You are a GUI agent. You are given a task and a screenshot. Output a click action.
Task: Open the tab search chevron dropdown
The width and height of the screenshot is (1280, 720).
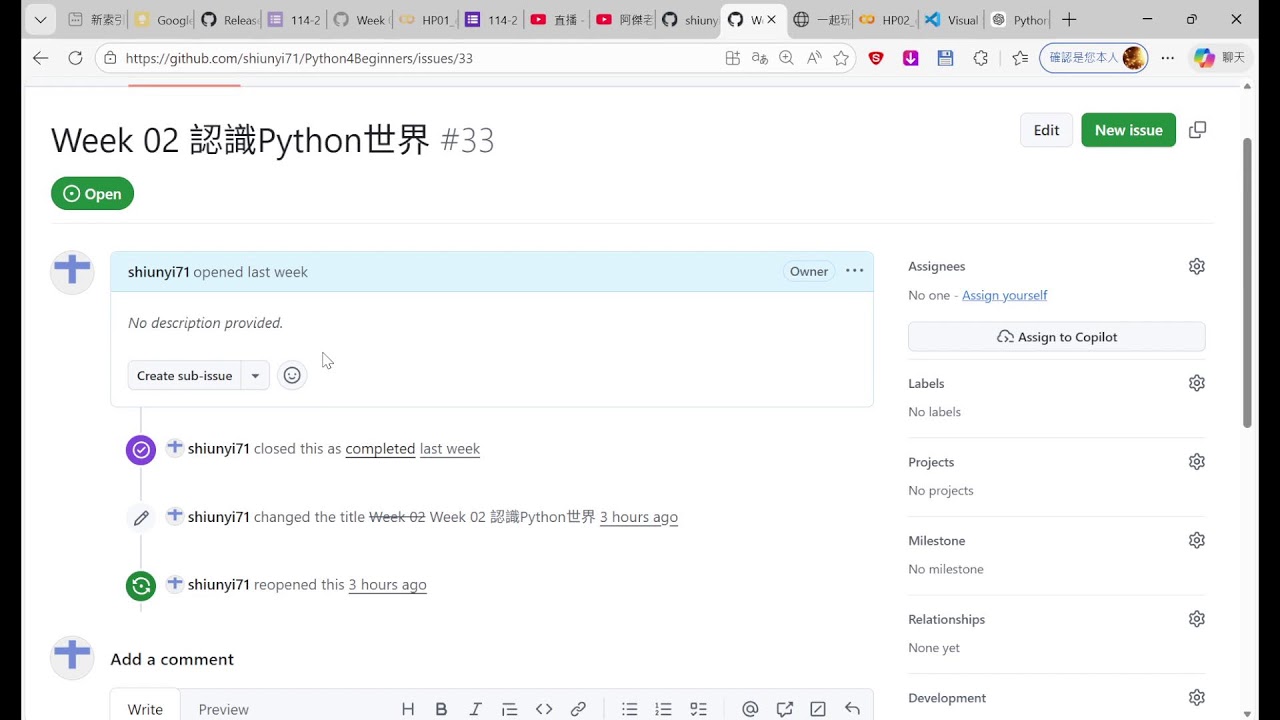point(40,19)
